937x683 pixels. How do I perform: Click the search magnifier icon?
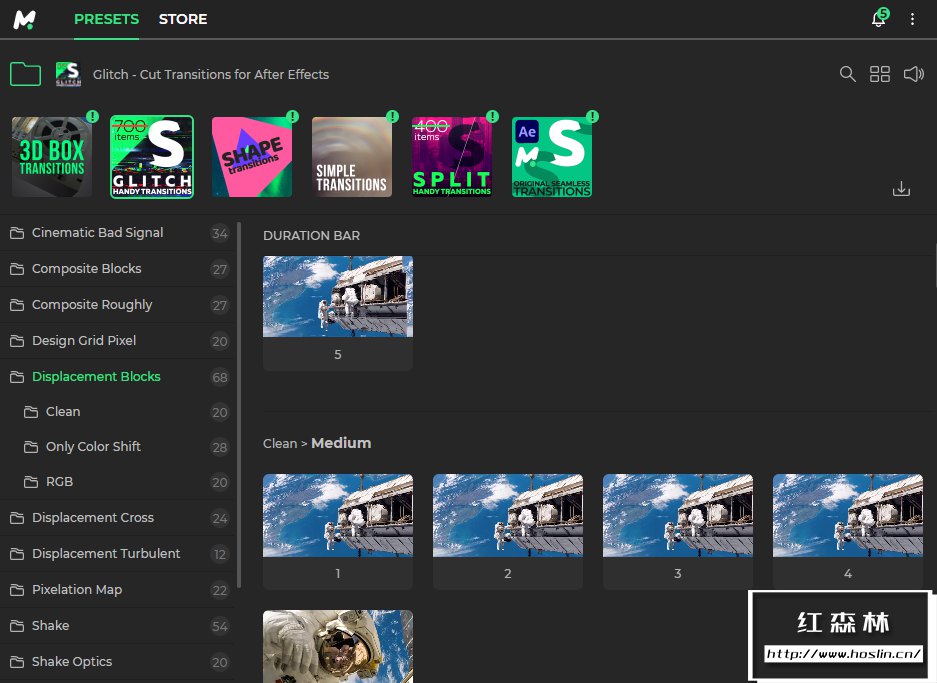click(x=847, y=74)
